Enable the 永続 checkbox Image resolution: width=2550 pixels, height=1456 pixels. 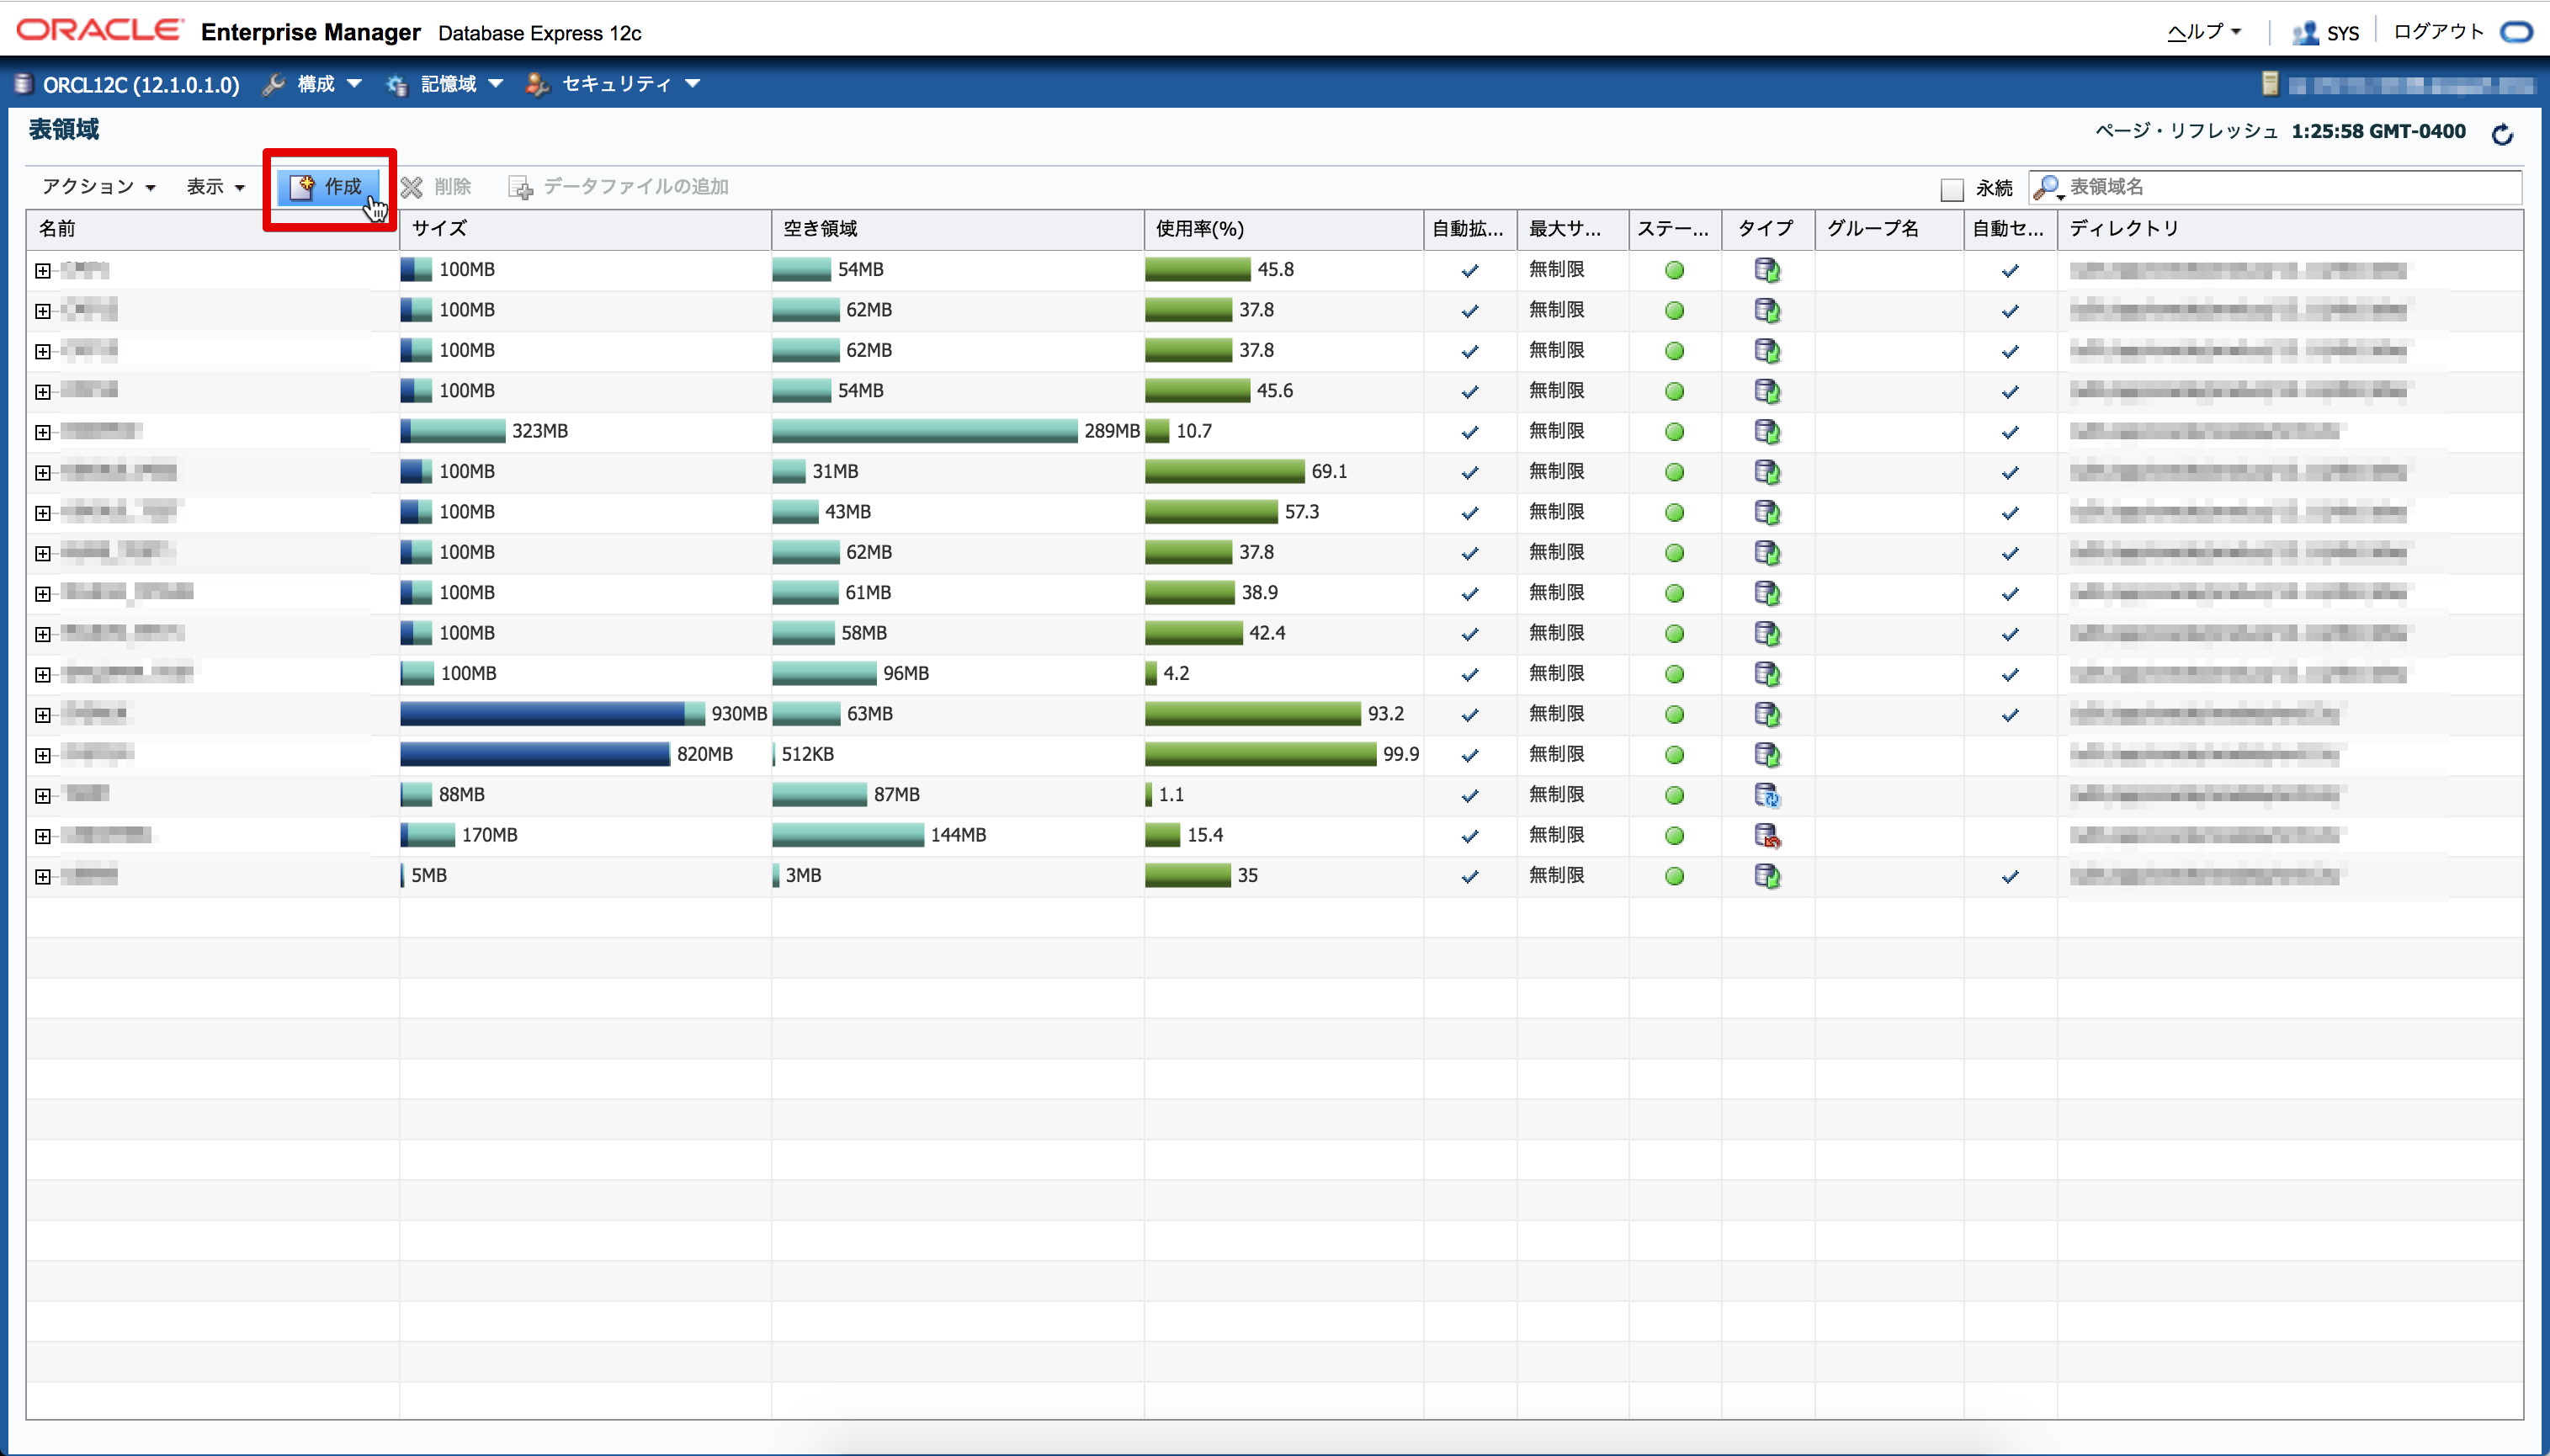[x=1952, y=189]
